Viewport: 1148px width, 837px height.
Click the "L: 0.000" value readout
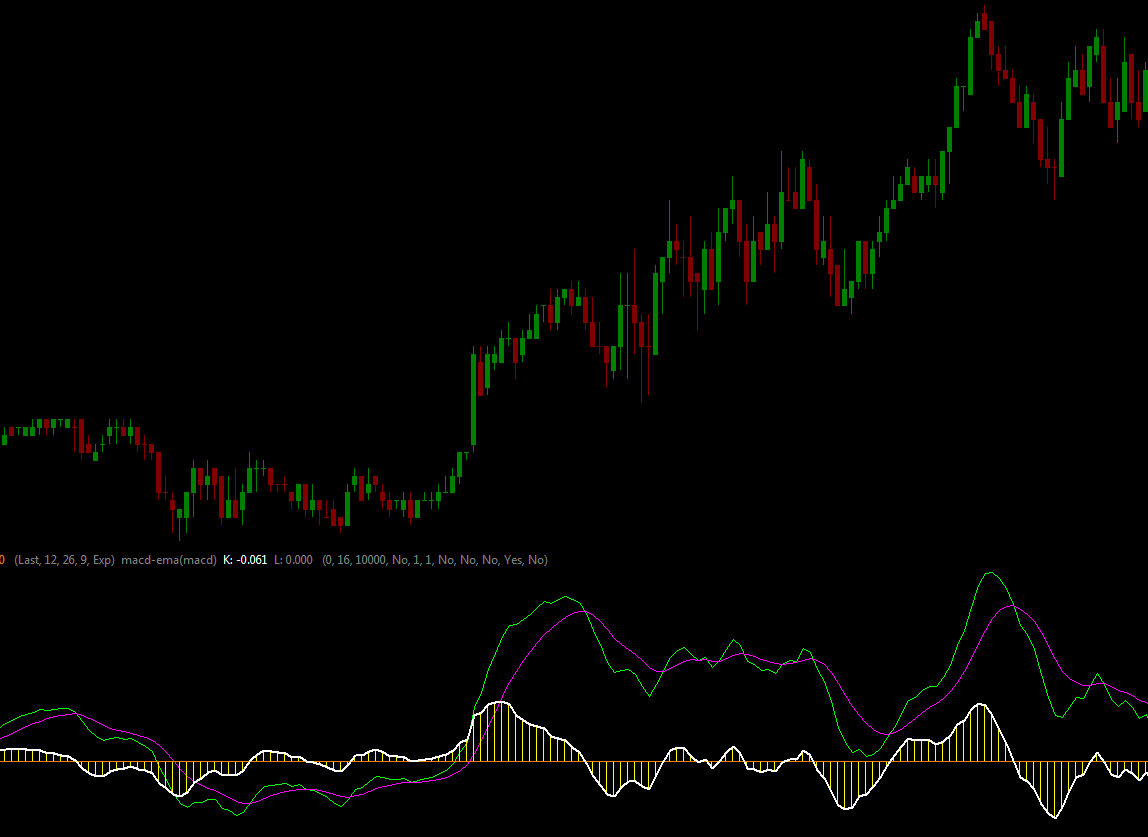click(x=294, y=560)
